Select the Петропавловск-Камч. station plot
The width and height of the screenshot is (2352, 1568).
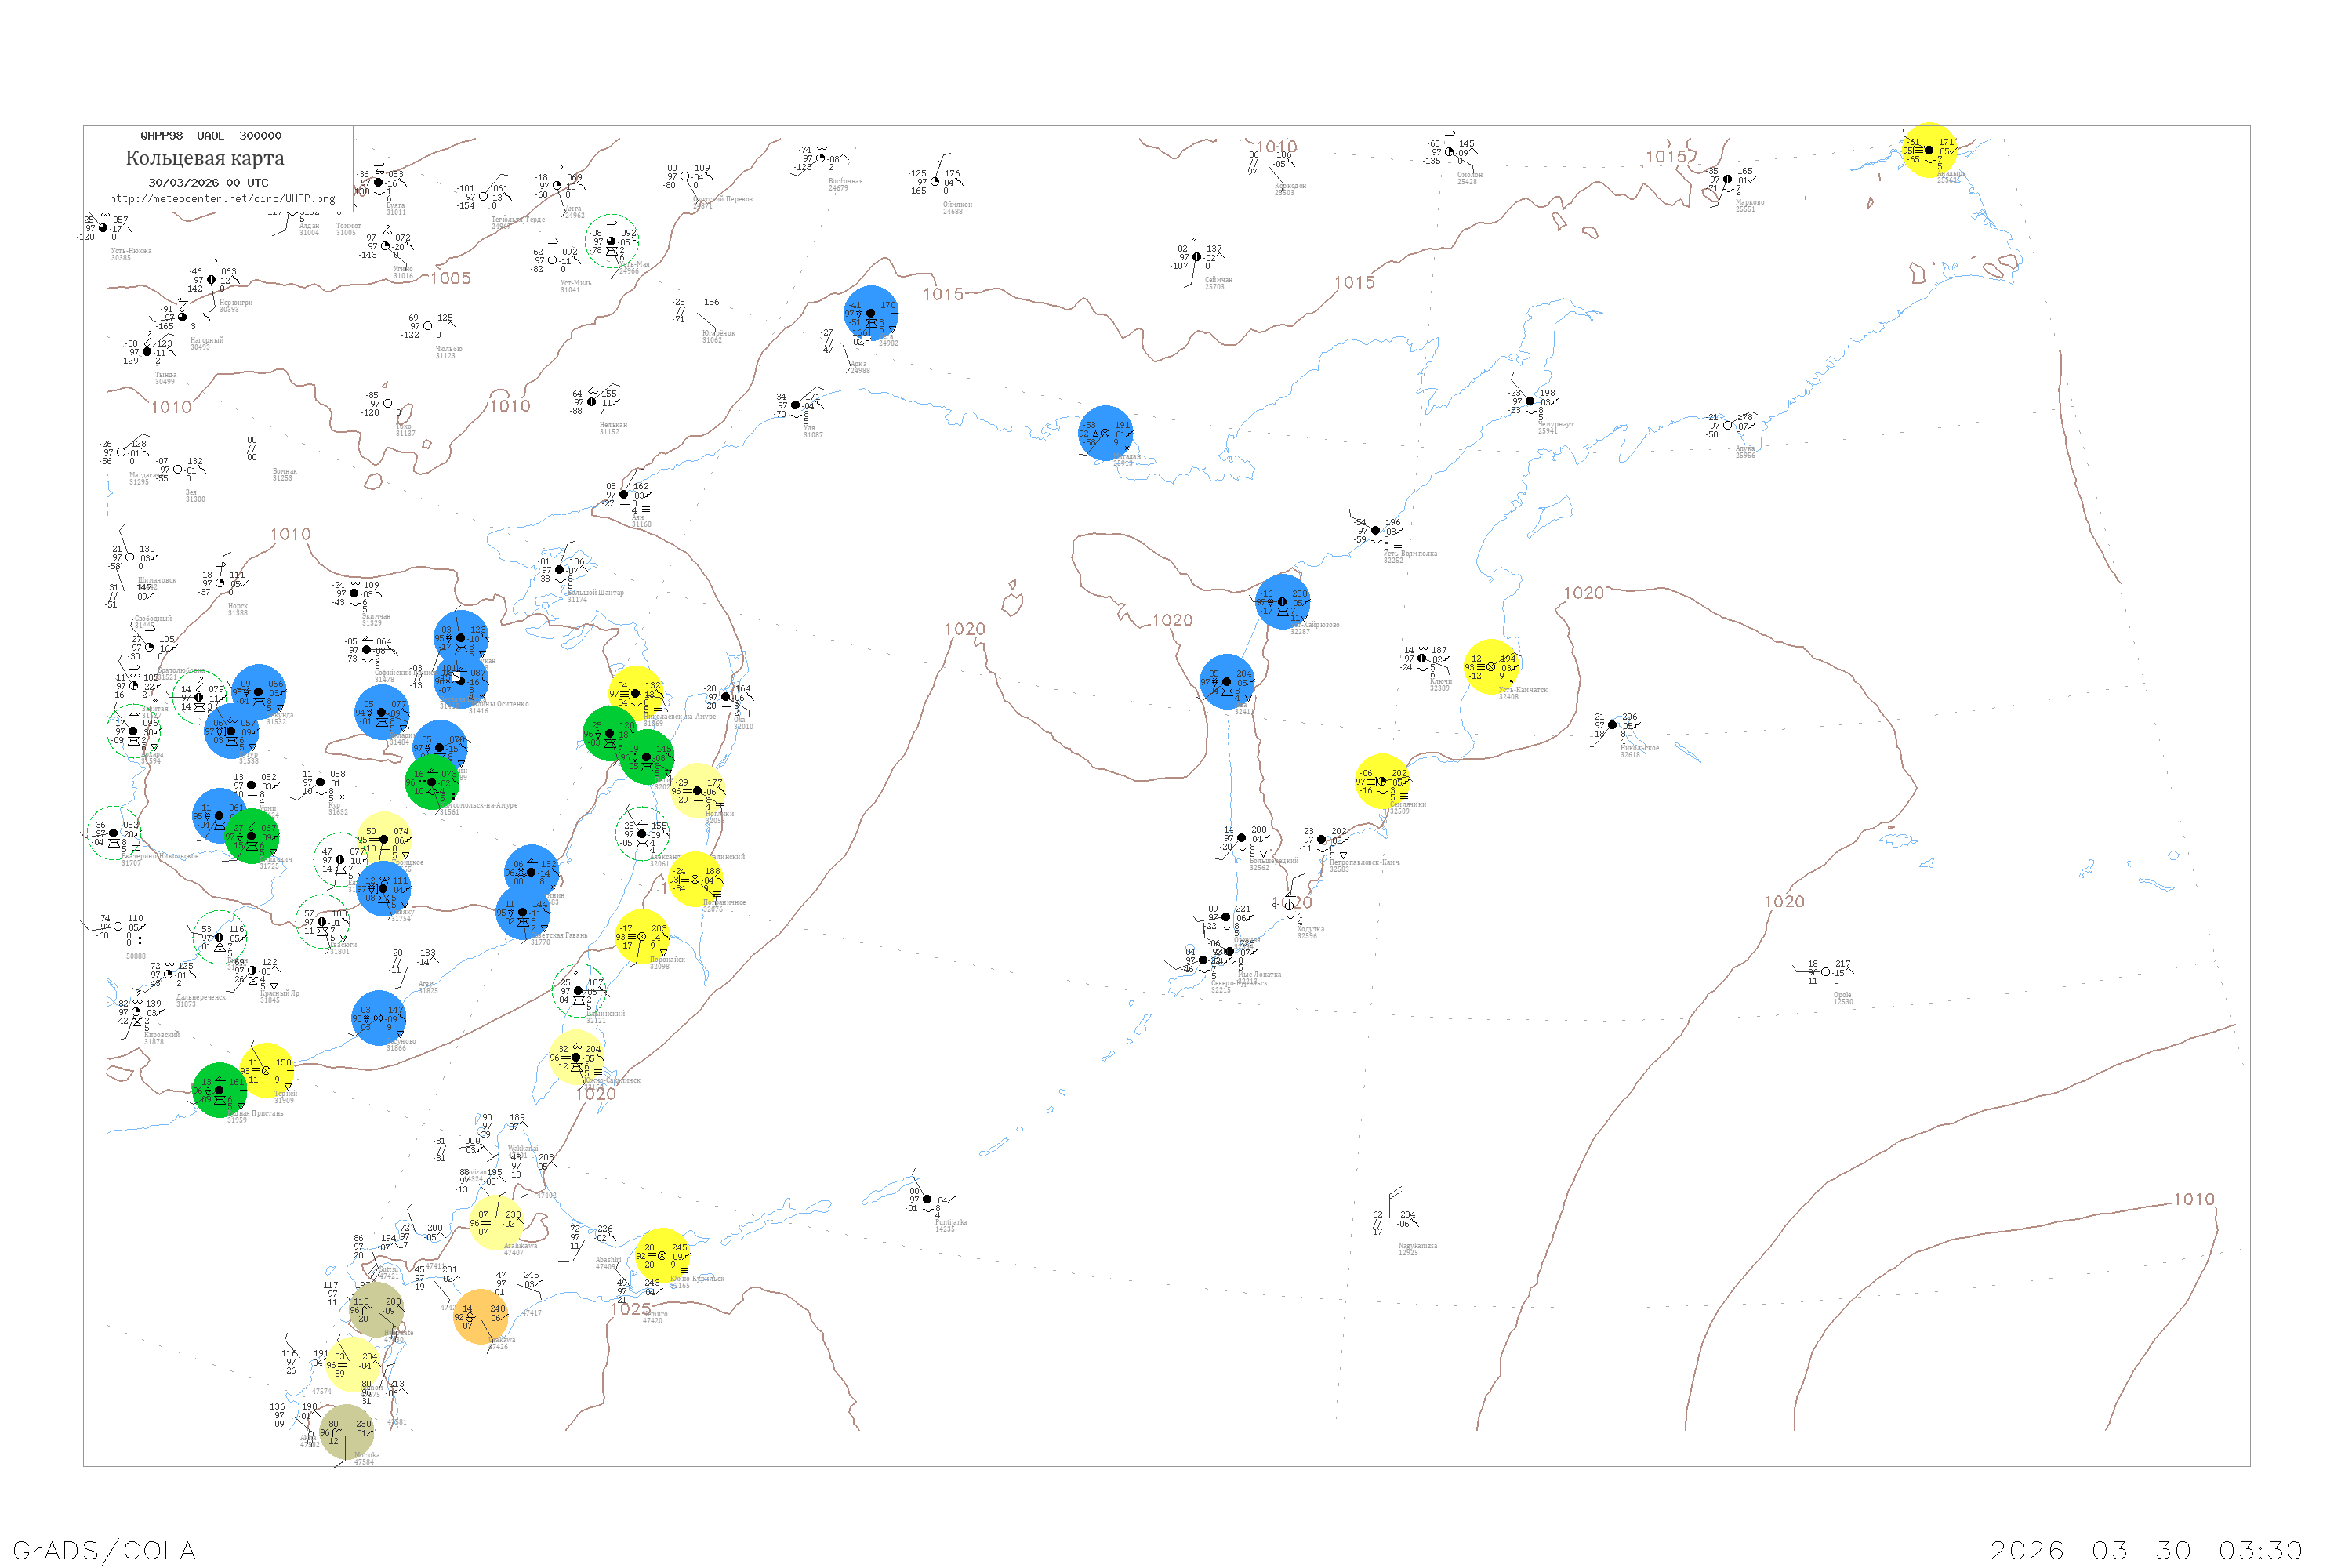tap(1321, 839)
